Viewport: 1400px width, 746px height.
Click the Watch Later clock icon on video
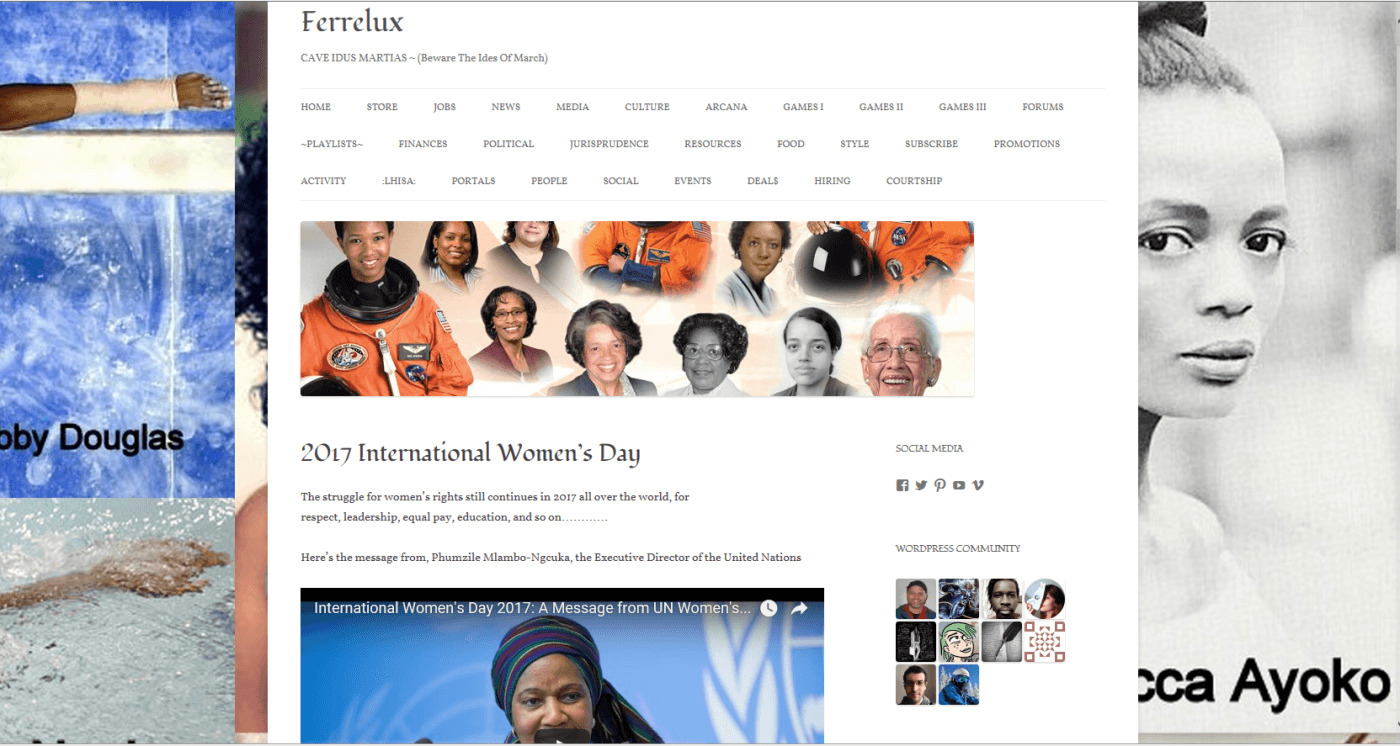tap(768, 608)
